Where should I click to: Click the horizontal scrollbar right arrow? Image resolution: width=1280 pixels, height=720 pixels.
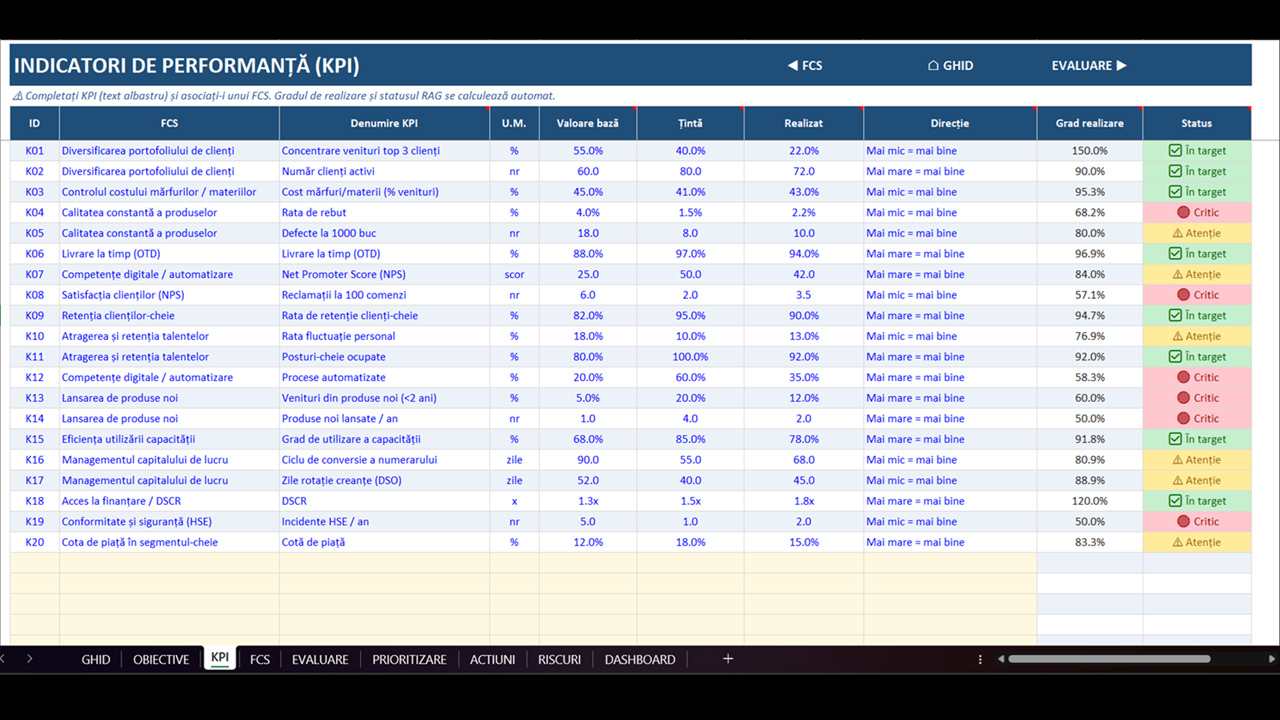(x=1272, y=659)
